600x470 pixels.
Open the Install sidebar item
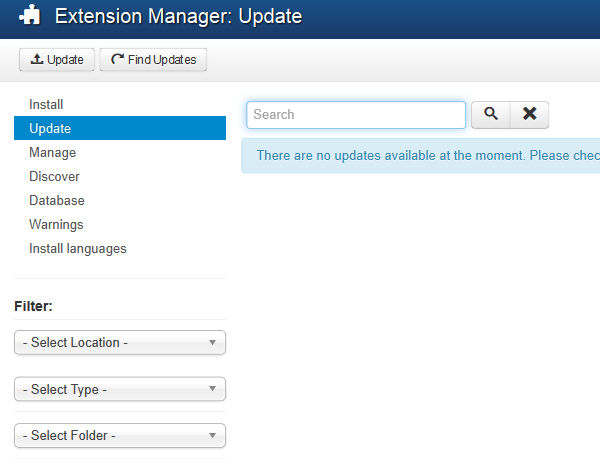pyautogui.click(x=46, y=104)
